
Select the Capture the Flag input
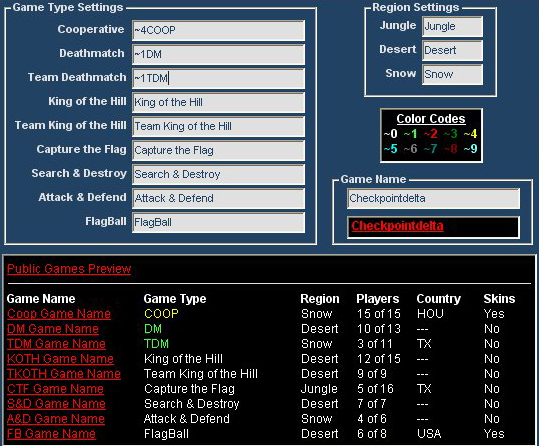(218, 150)
